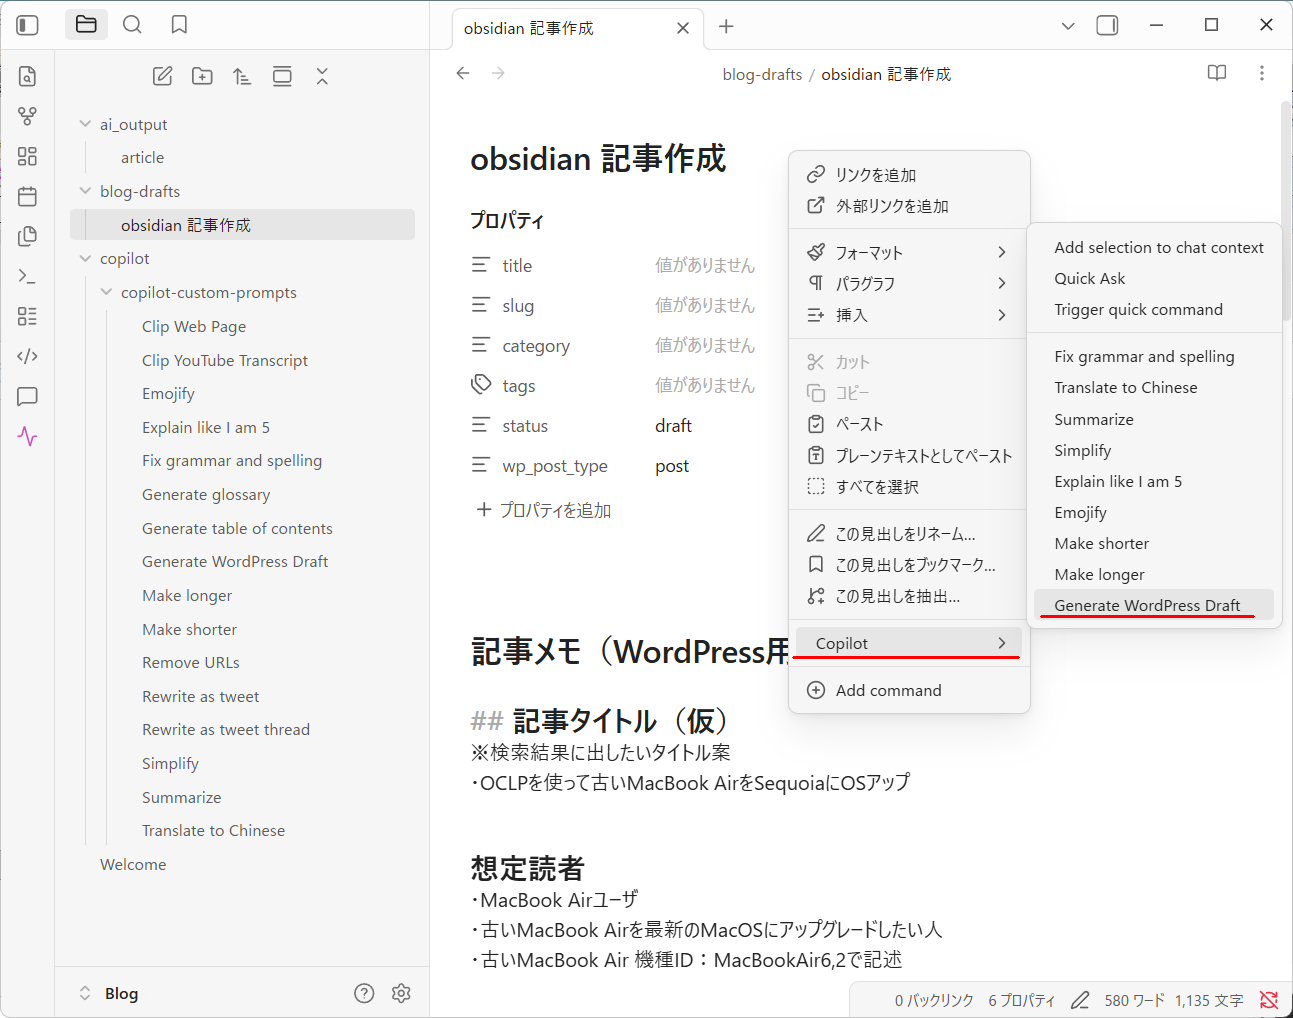Open the graph view

pos(27,115)
